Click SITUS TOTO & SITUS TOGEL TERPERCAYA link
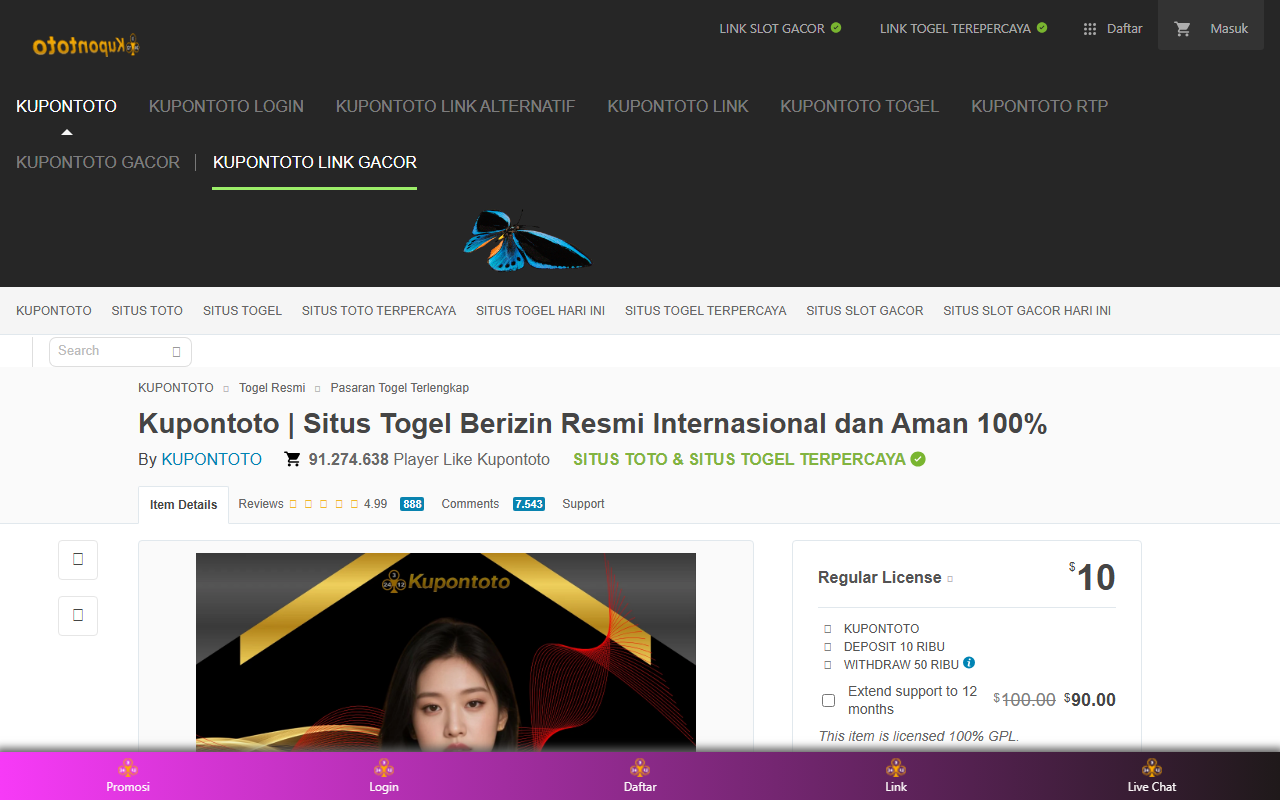1280x800 pixels. click(739, 459)
